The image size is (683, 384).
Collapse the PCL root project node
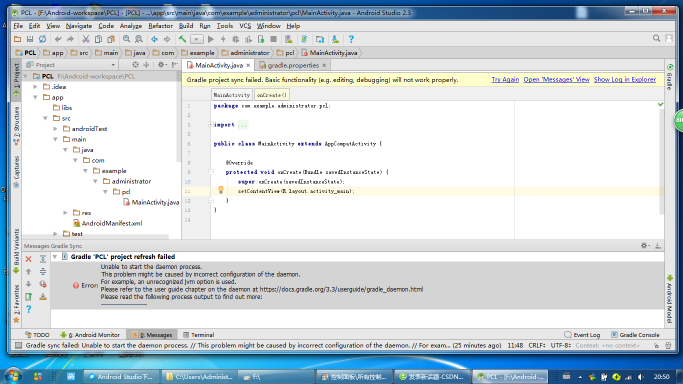click(x=26, y=76)
